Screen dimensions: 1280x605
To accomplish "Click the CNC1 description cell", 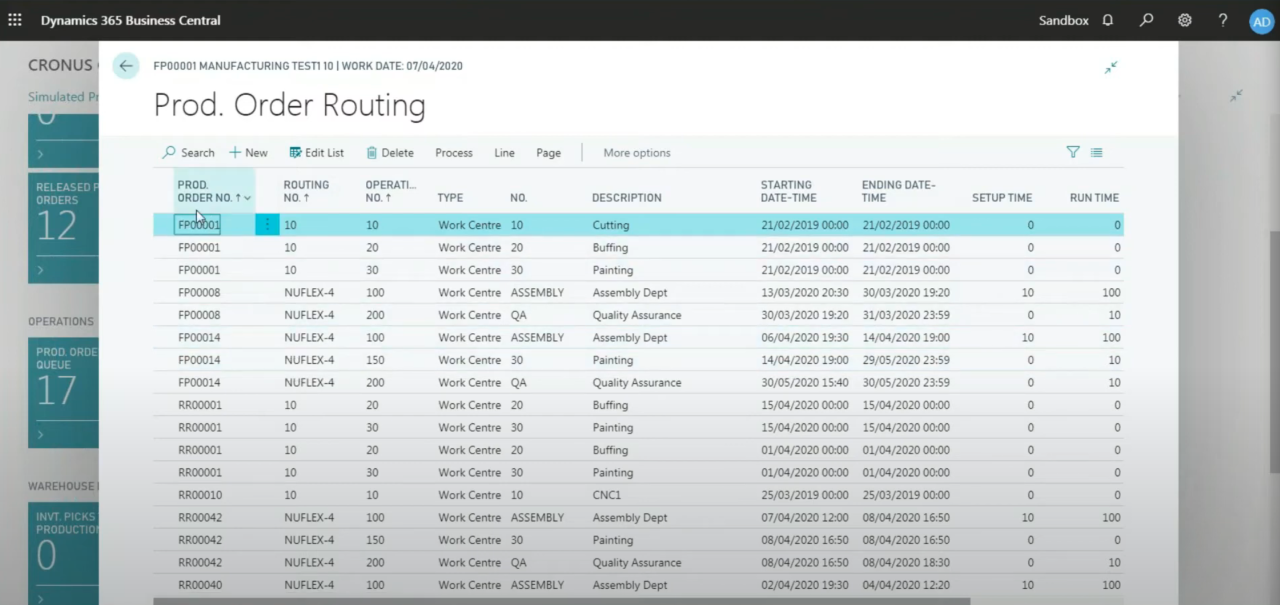I will pos(607,495).
